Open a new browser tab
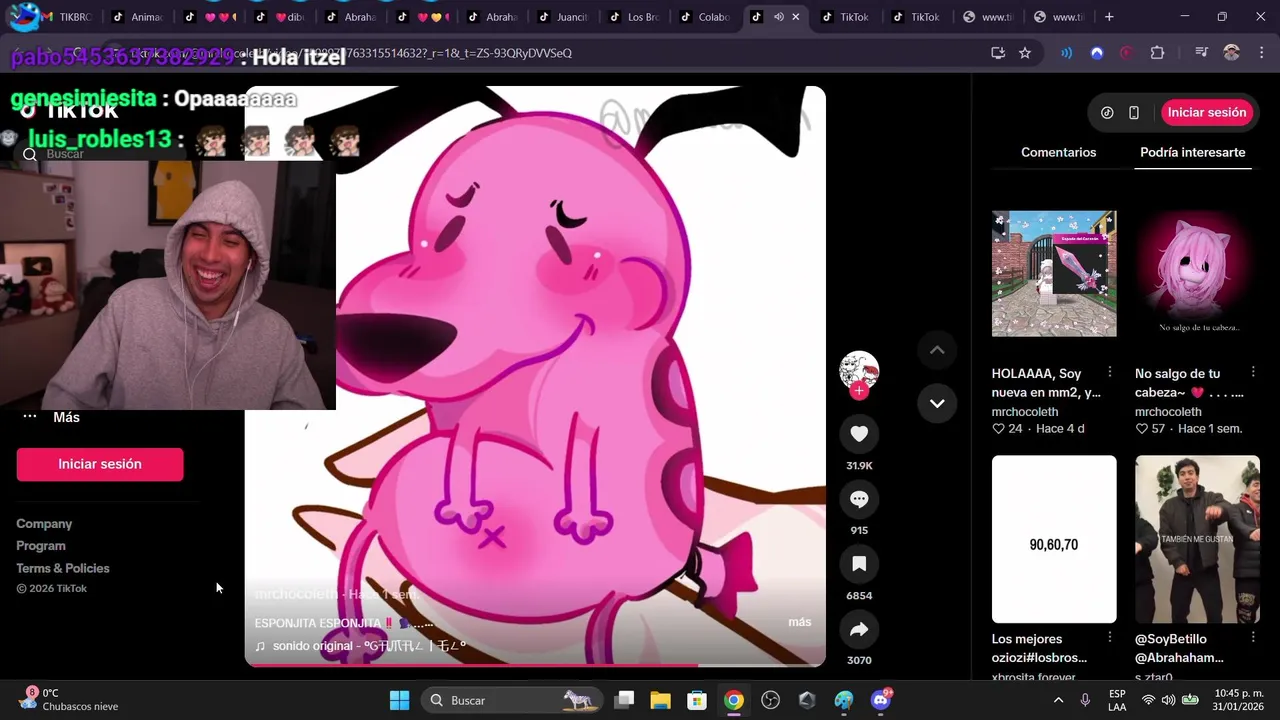The width and height of the screenshot is (1280, 720). pos(1109,17)
